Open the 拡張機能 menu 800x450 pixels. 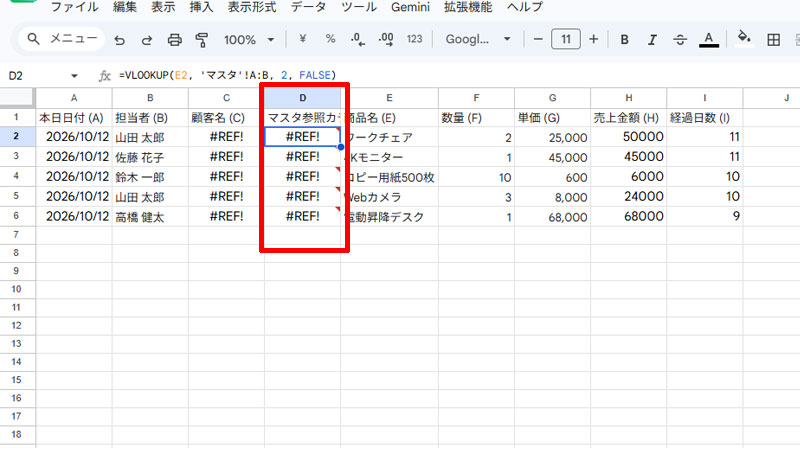click(468, 7)
